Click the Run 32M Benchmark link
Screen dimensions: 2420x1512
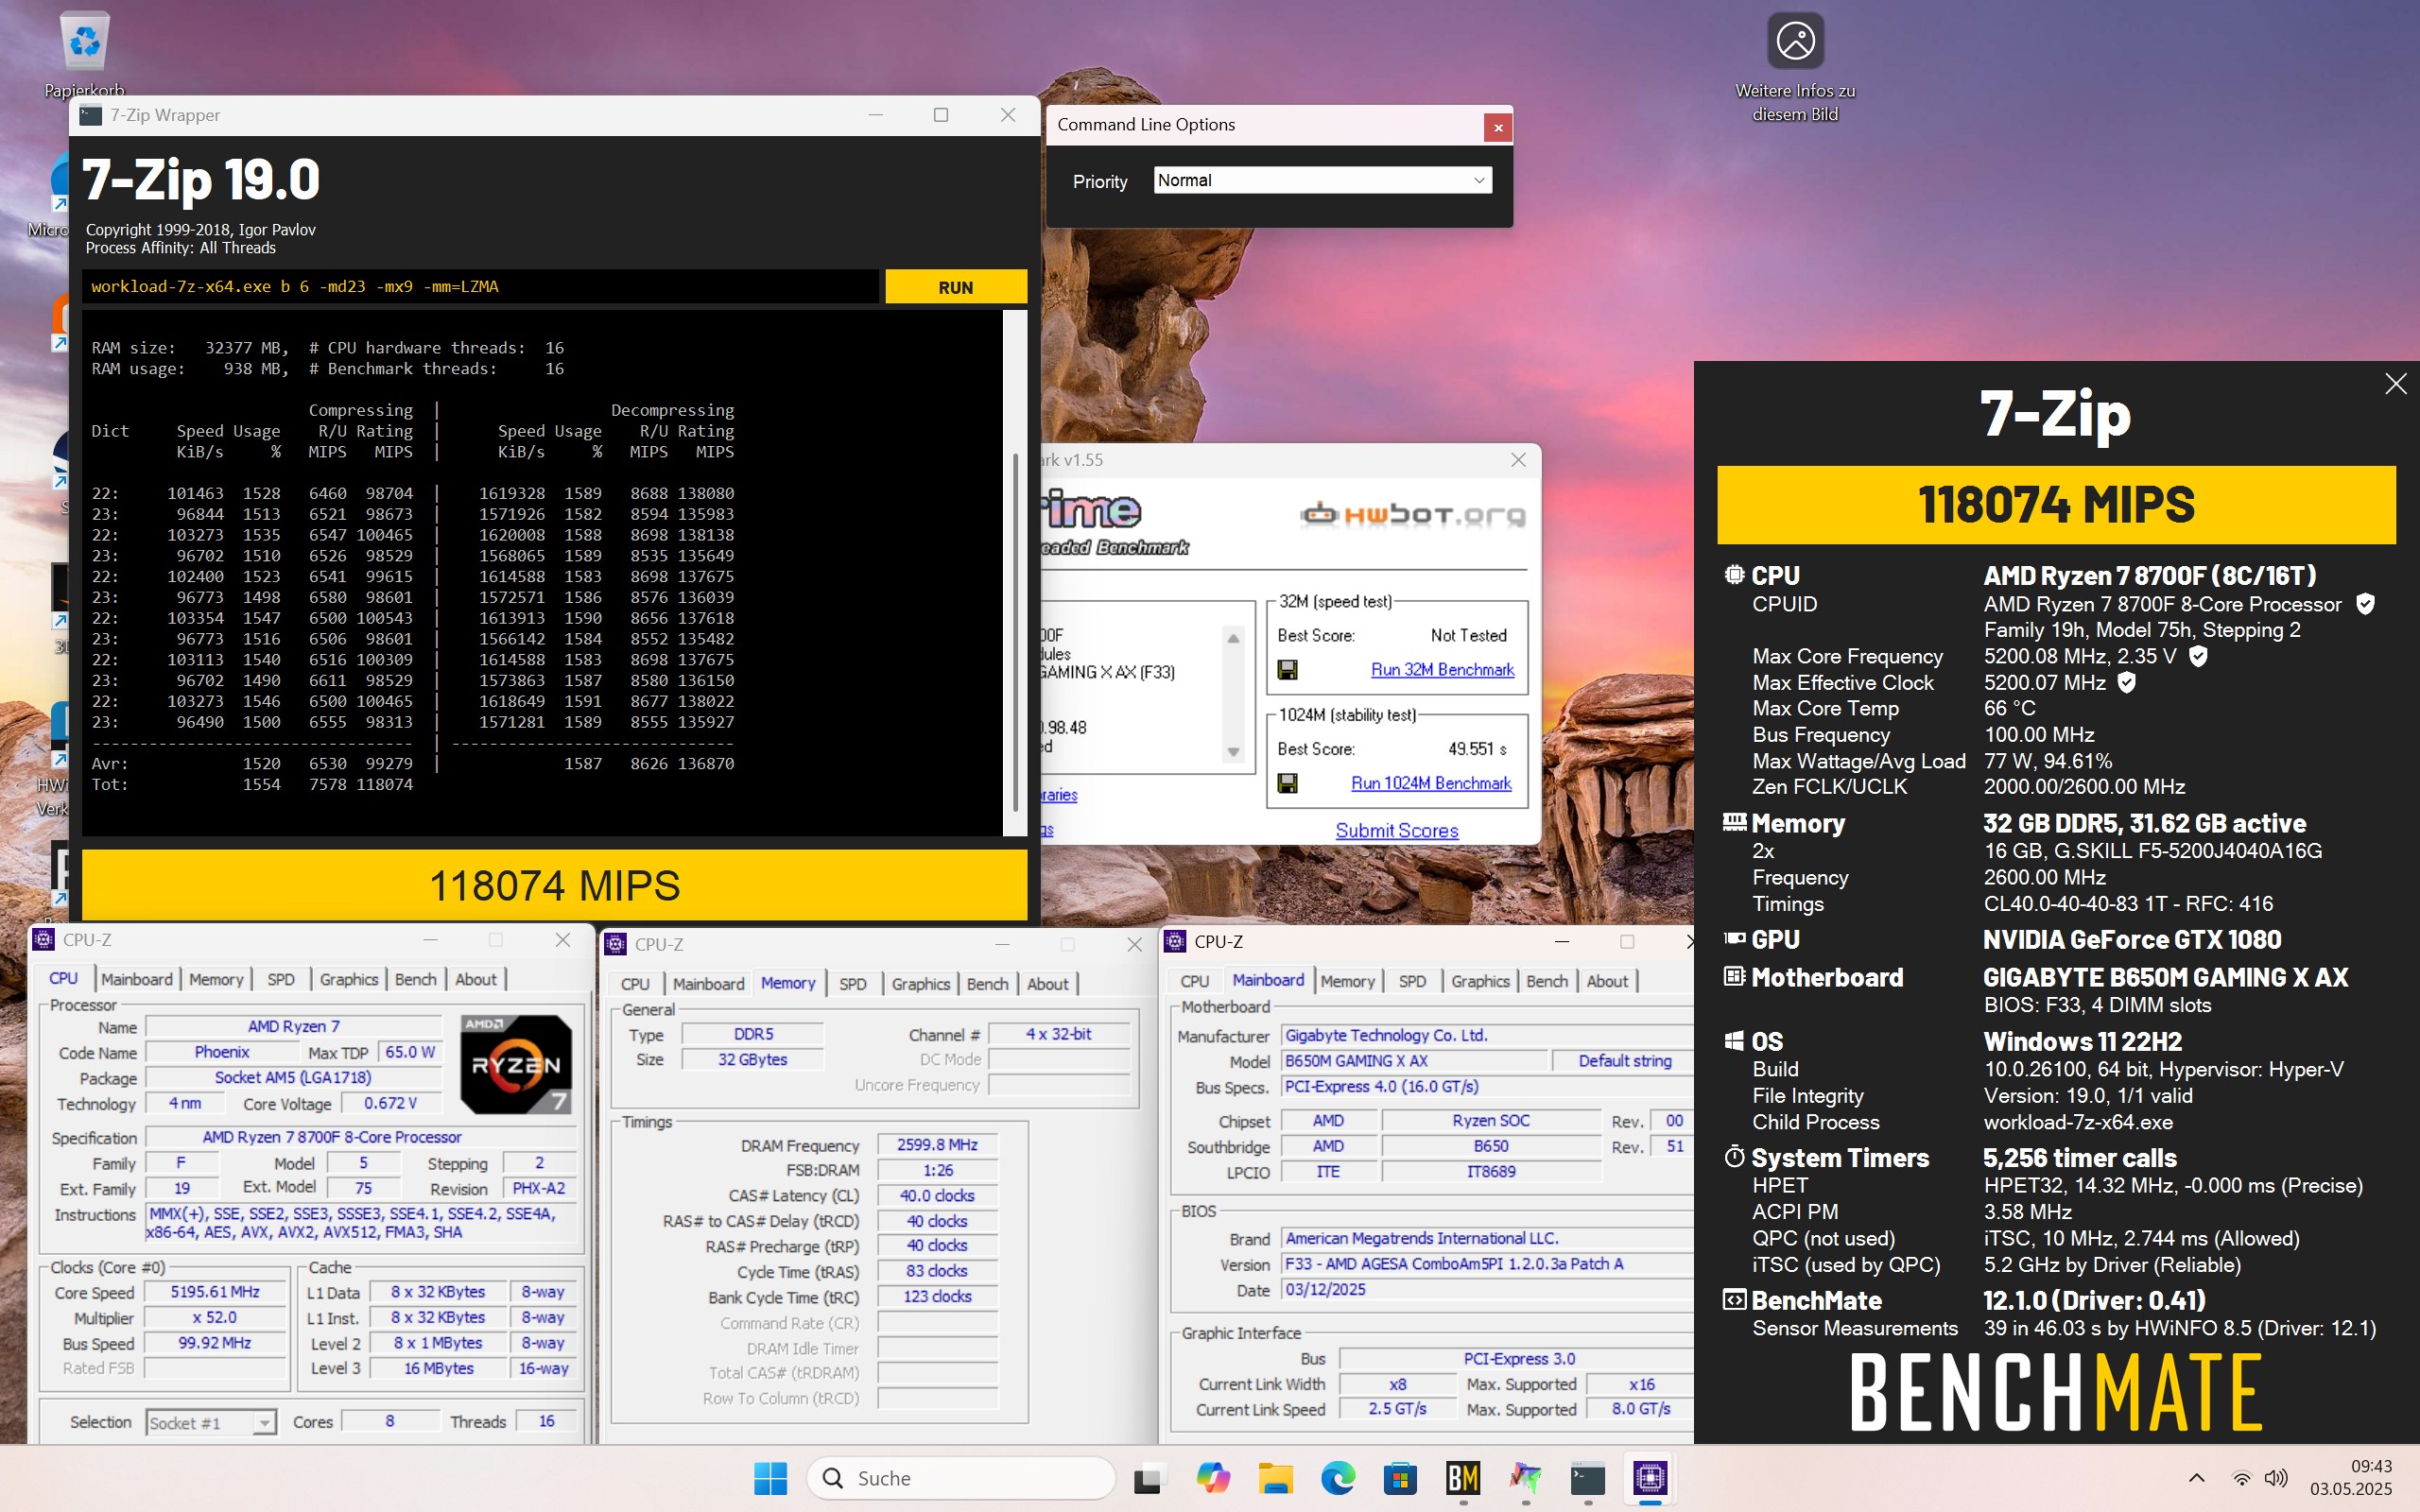tap(1442, 669)
